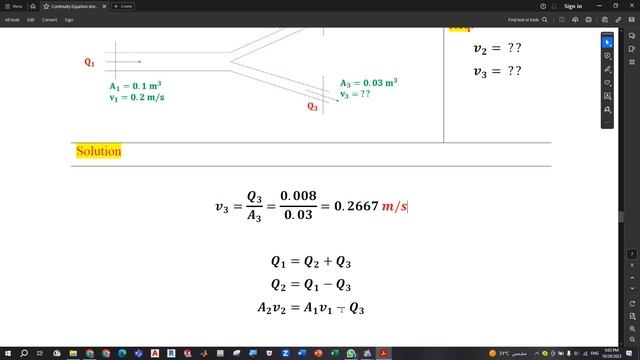Viewport: 640px width, 360px height.
Task: Choose the Add comment tool
Action: point(607,56)
